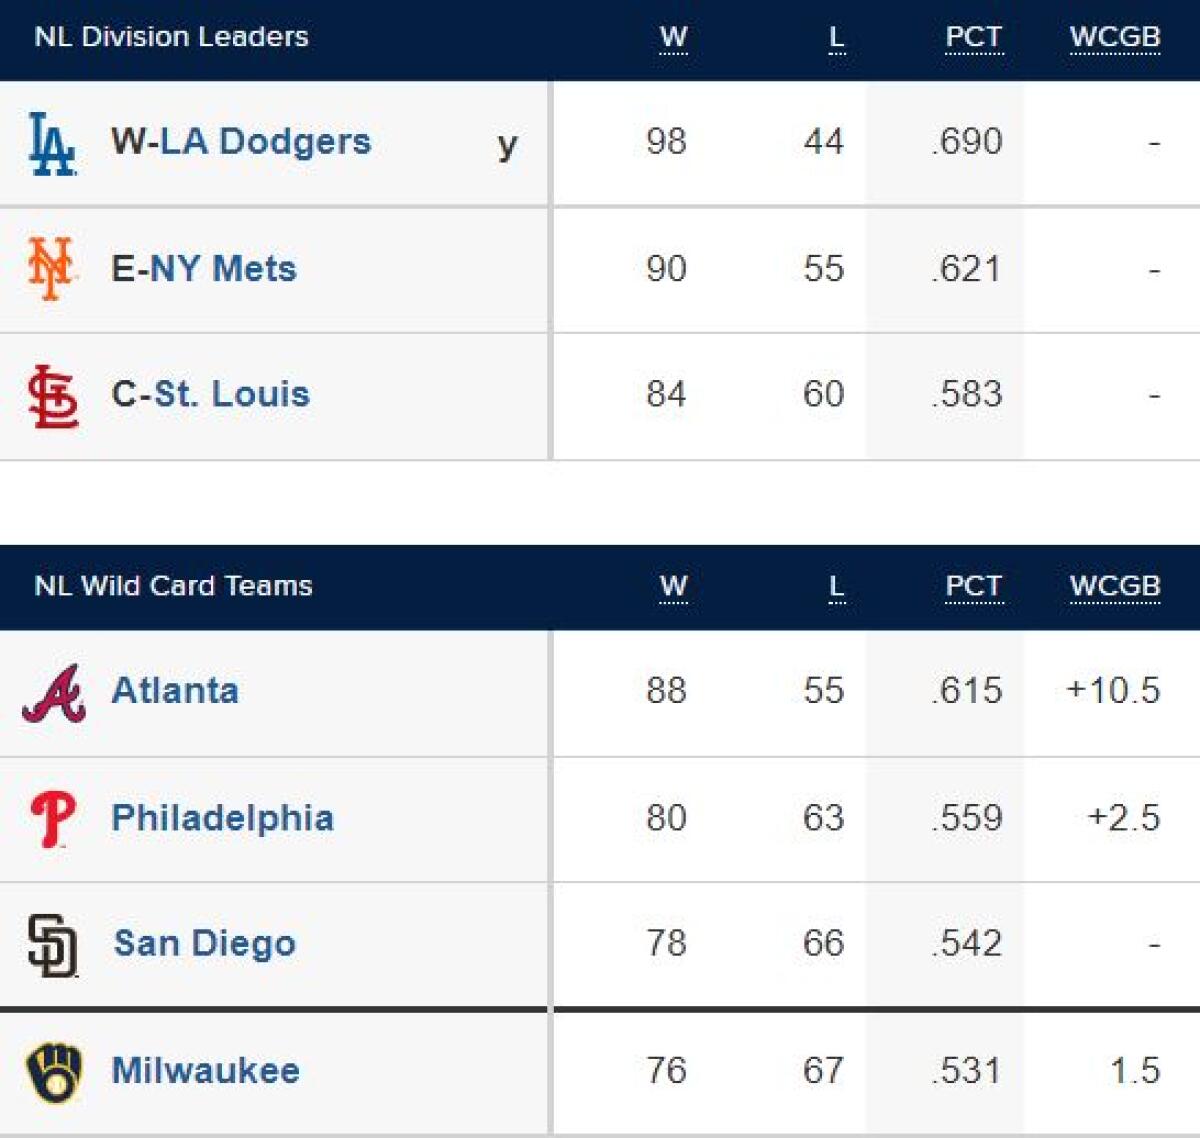Screen dimensions: 1200x1138
Task: Open the Philadelphia team page
Action: coord(222,818)
